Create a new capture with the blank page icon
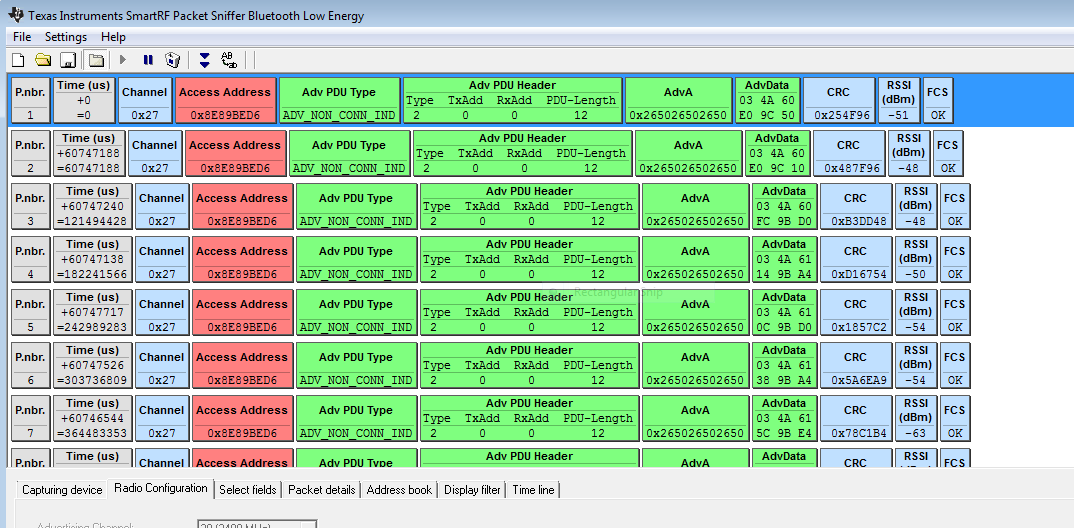The image size is (1074, 528). (x=18, y=60)
